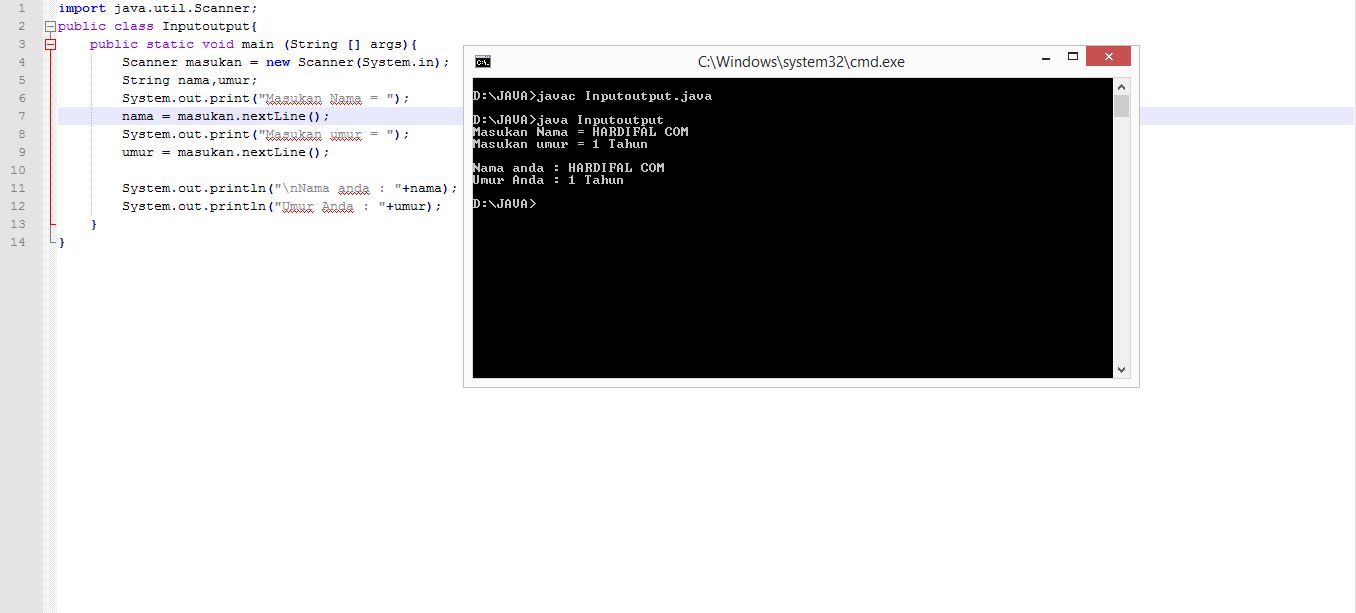This screenshot has height=613, width=1356.
Task: Click 'Masukan Nama = HARDIFAL COM' cmd output
Action: [x=580, y=132]
